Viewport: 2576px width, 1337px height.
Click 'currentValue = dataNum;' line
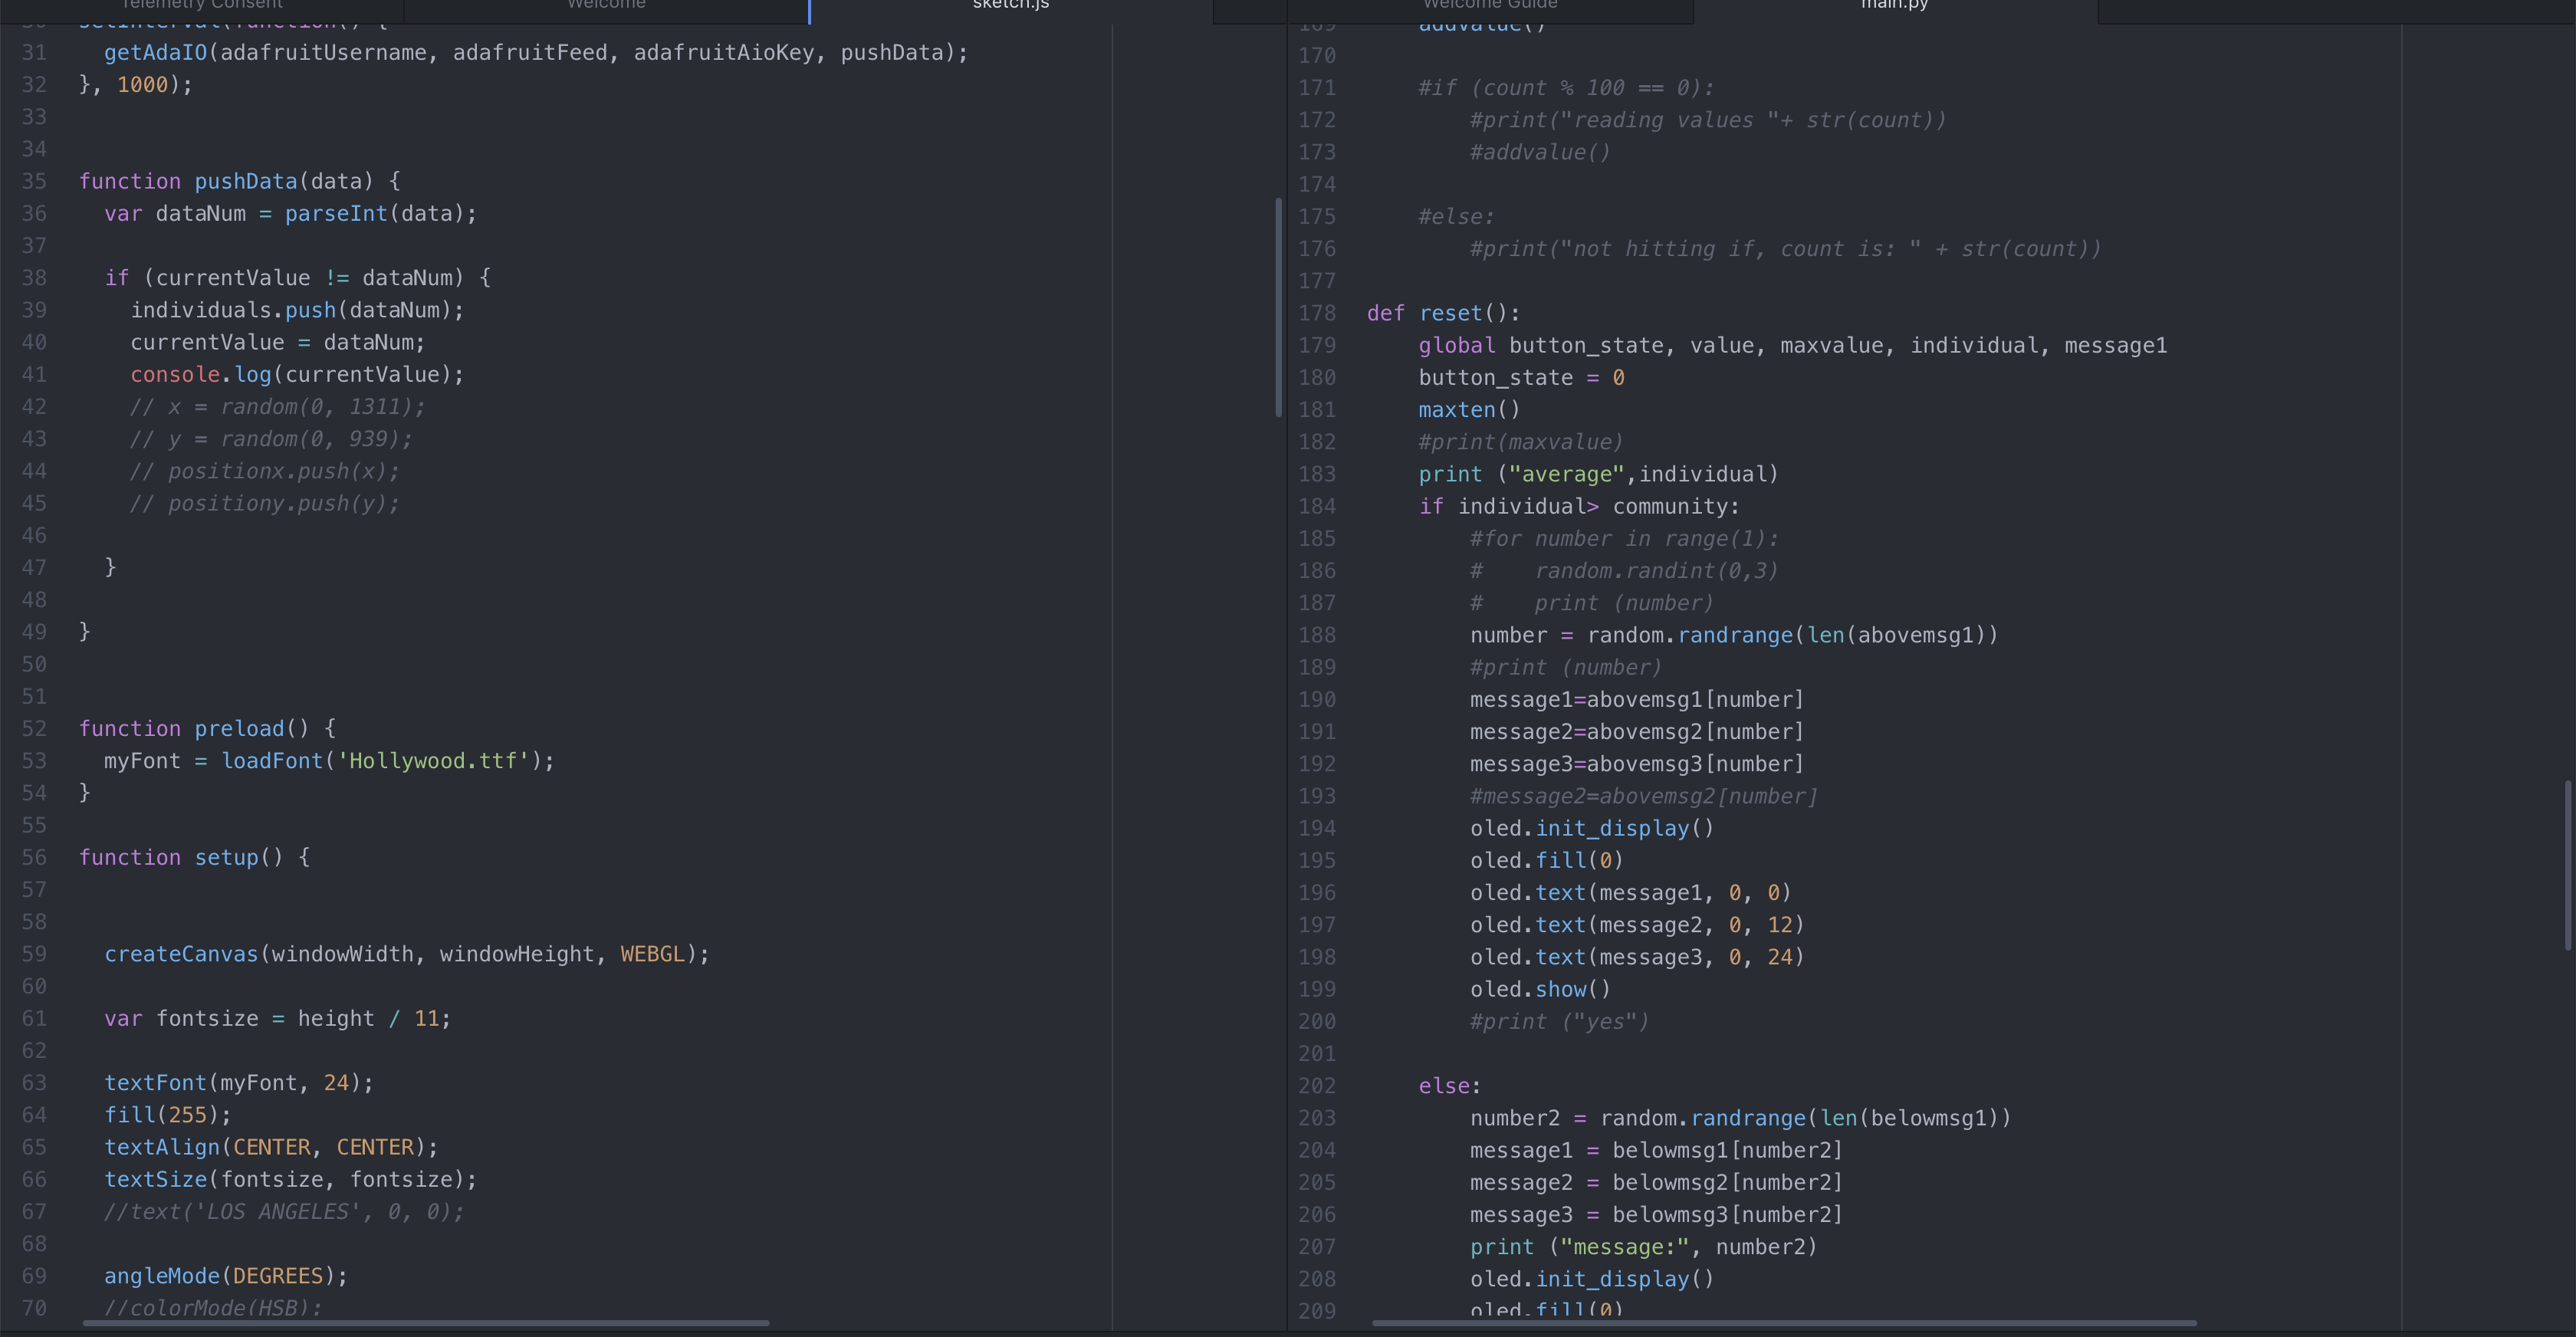click(278, 342)
